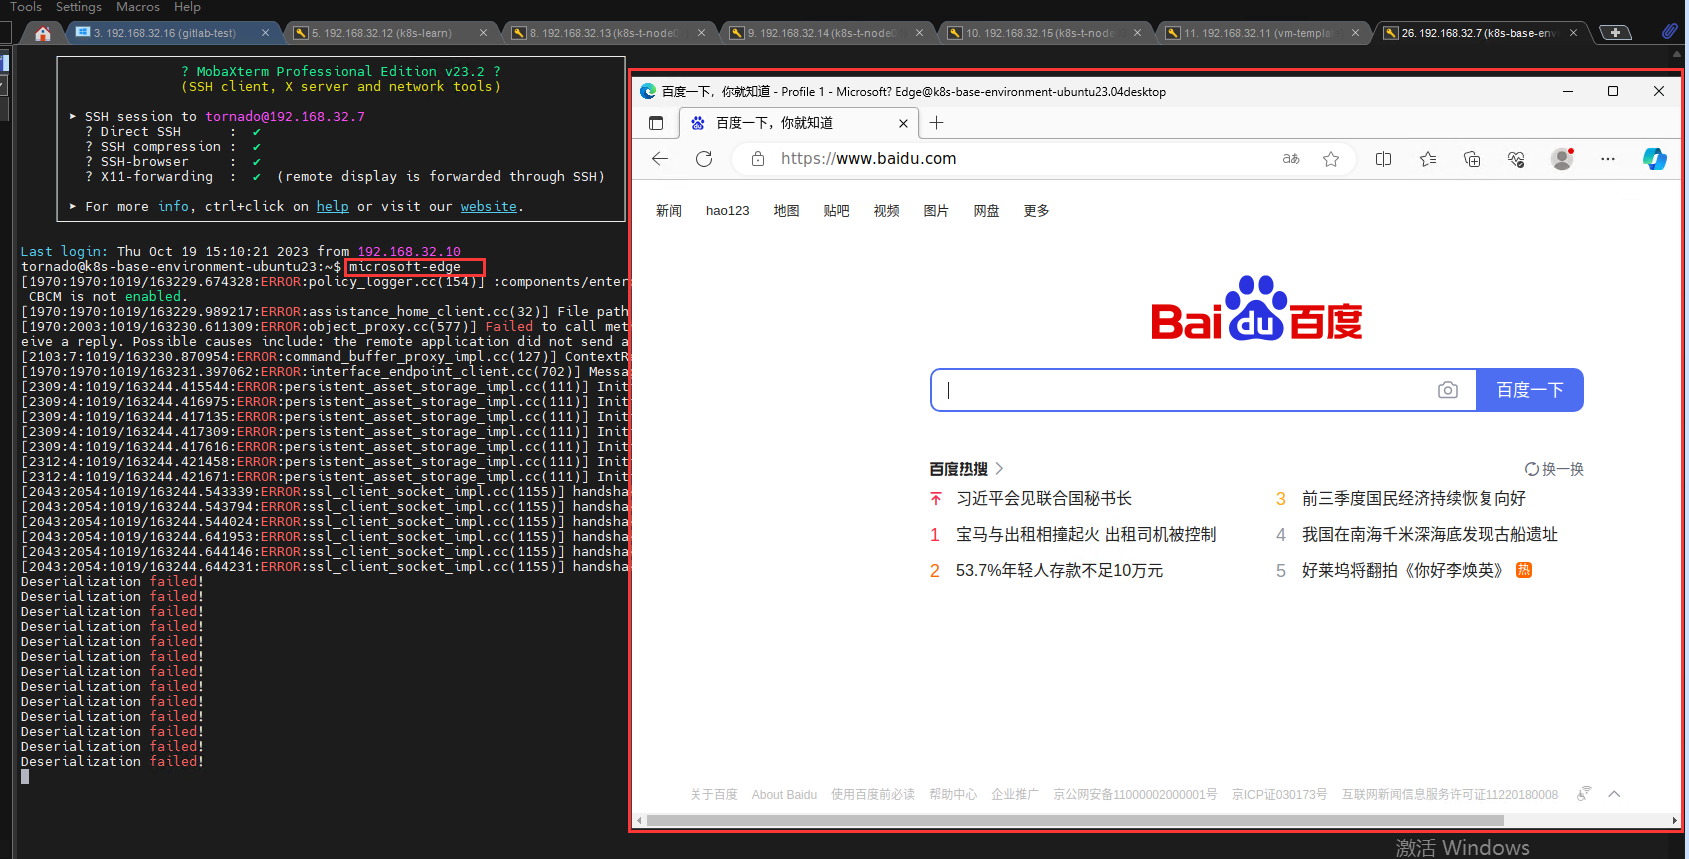Close the Baidu browser tab
1689x859 pixels.
coord(903,123)
